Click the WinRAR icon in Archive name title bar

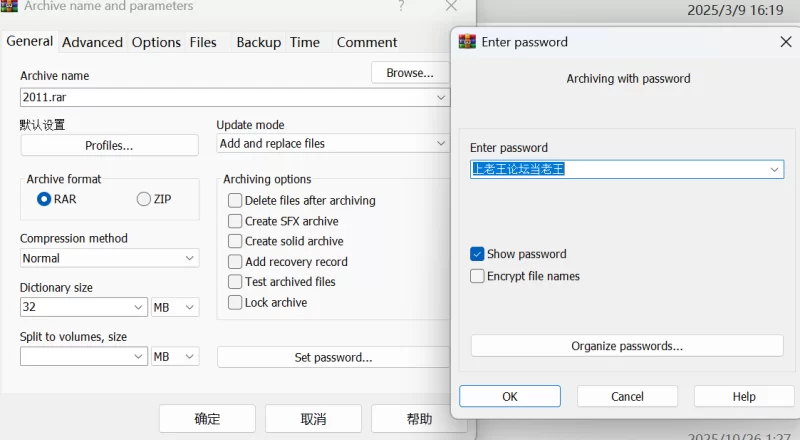9,6
